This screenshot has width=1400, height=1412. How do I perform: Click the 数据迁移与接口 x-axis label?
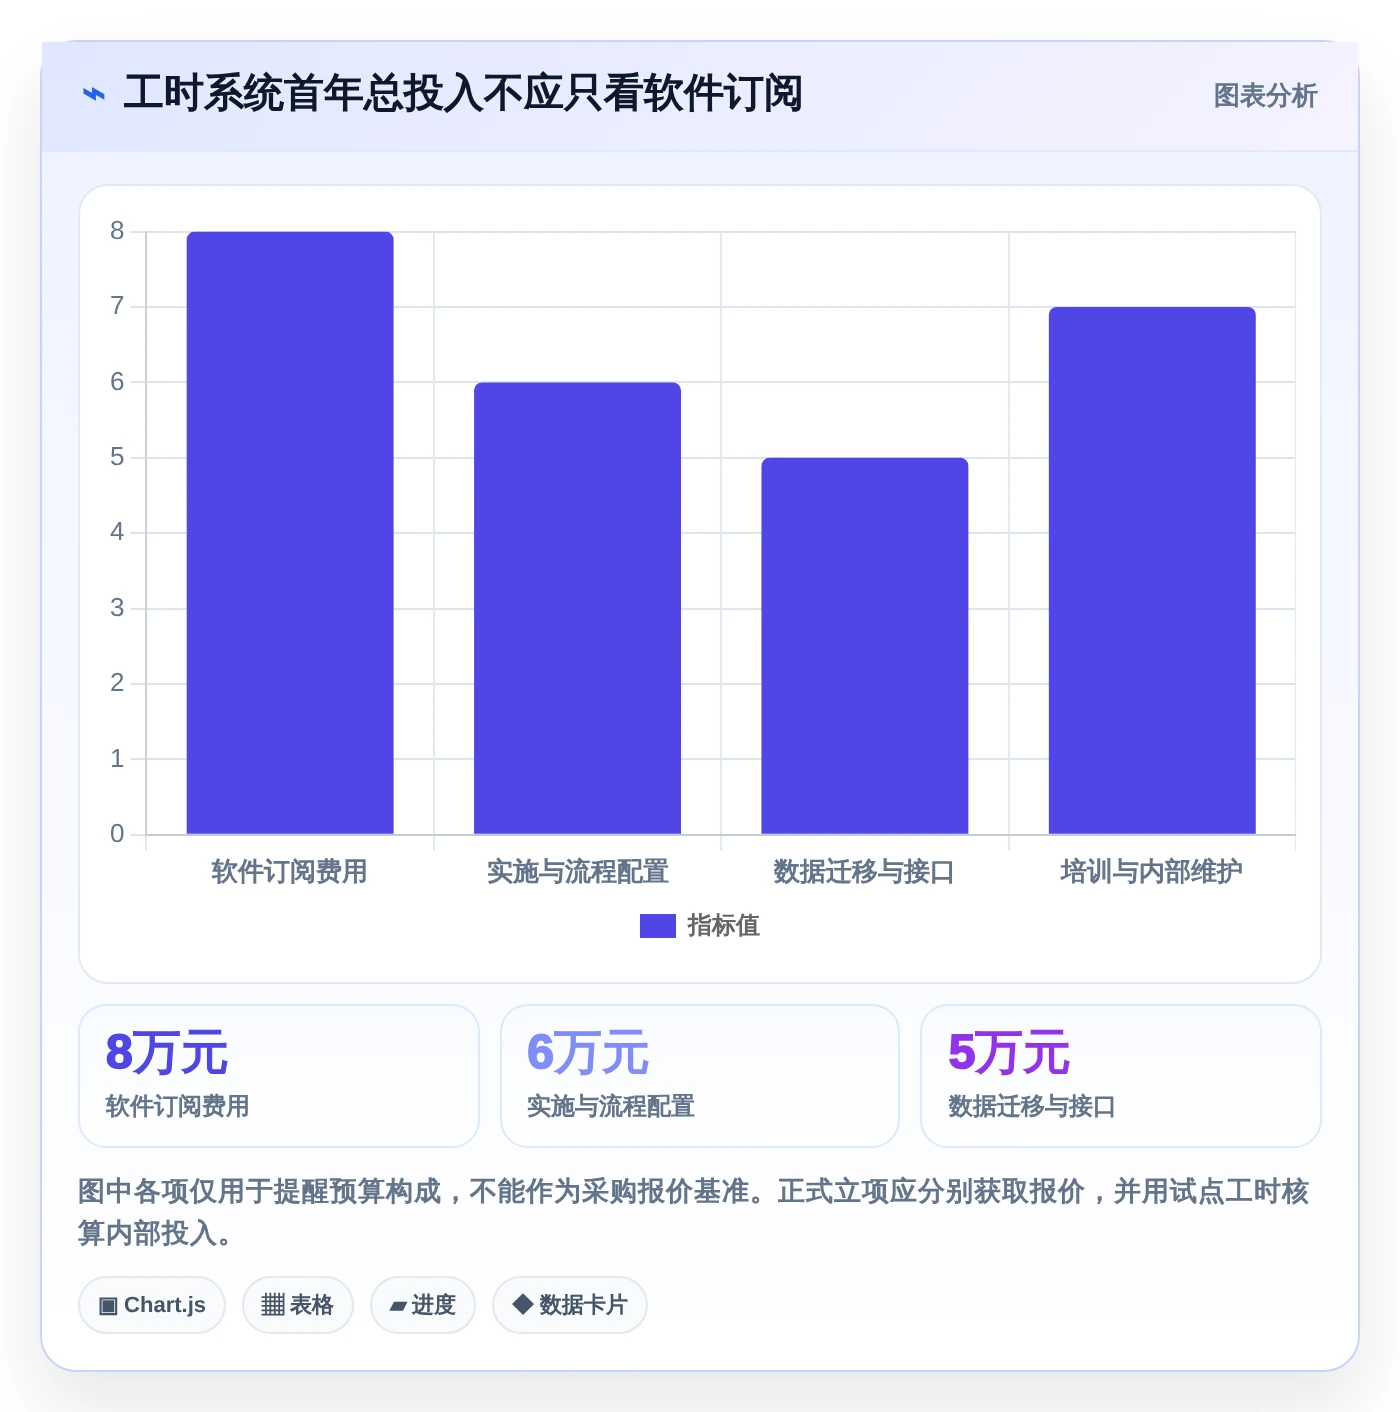[x=865, y=872]
